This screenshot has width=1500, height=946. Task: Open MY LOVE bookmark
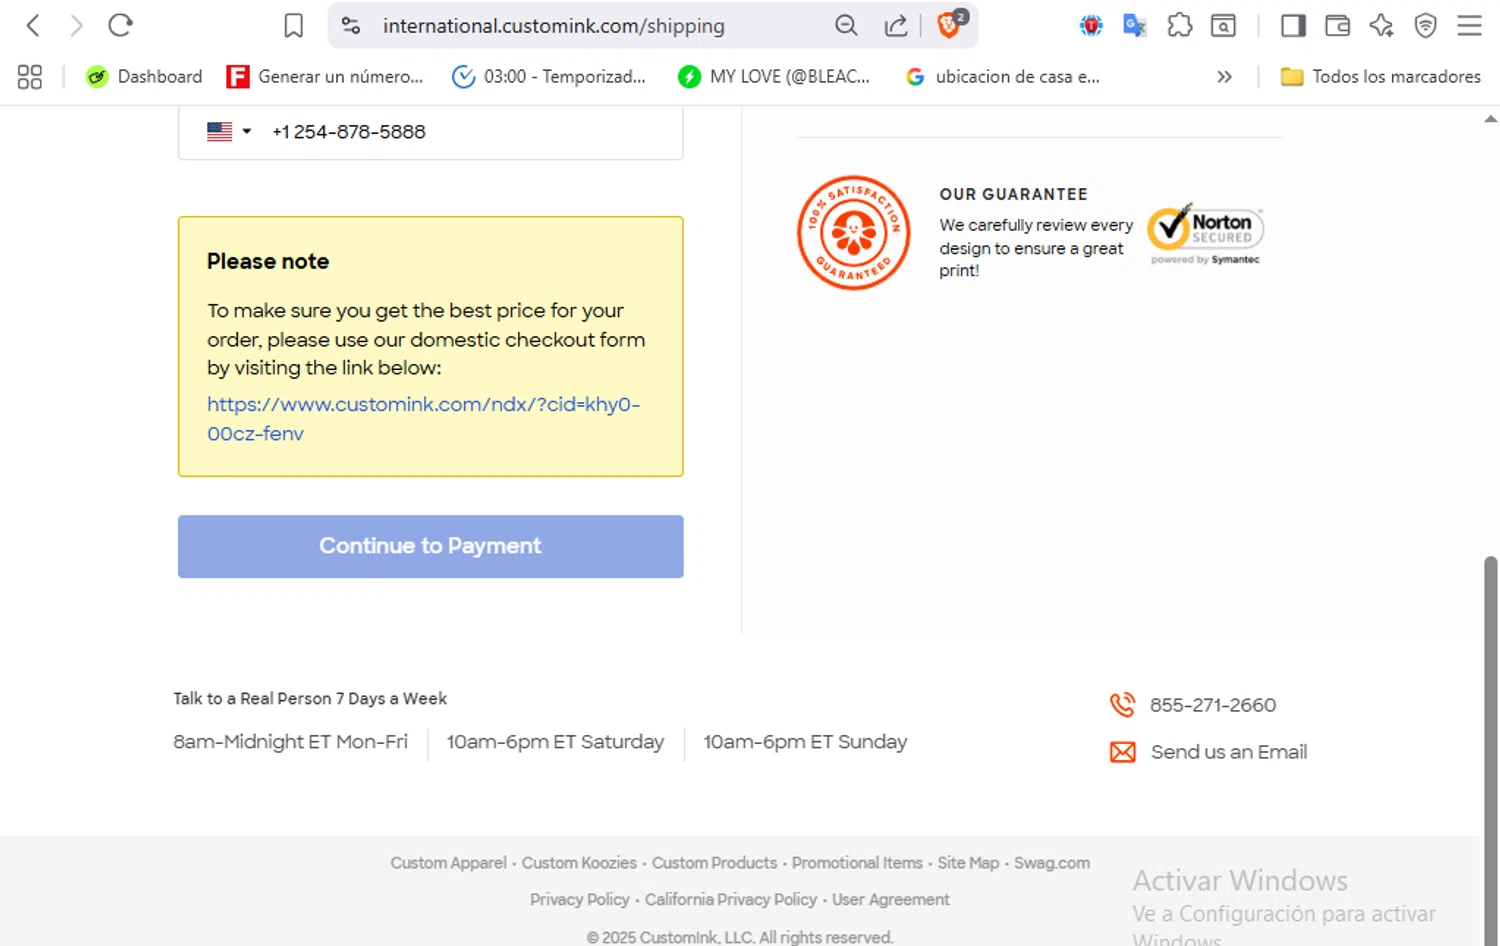click(x=774, y=77)
